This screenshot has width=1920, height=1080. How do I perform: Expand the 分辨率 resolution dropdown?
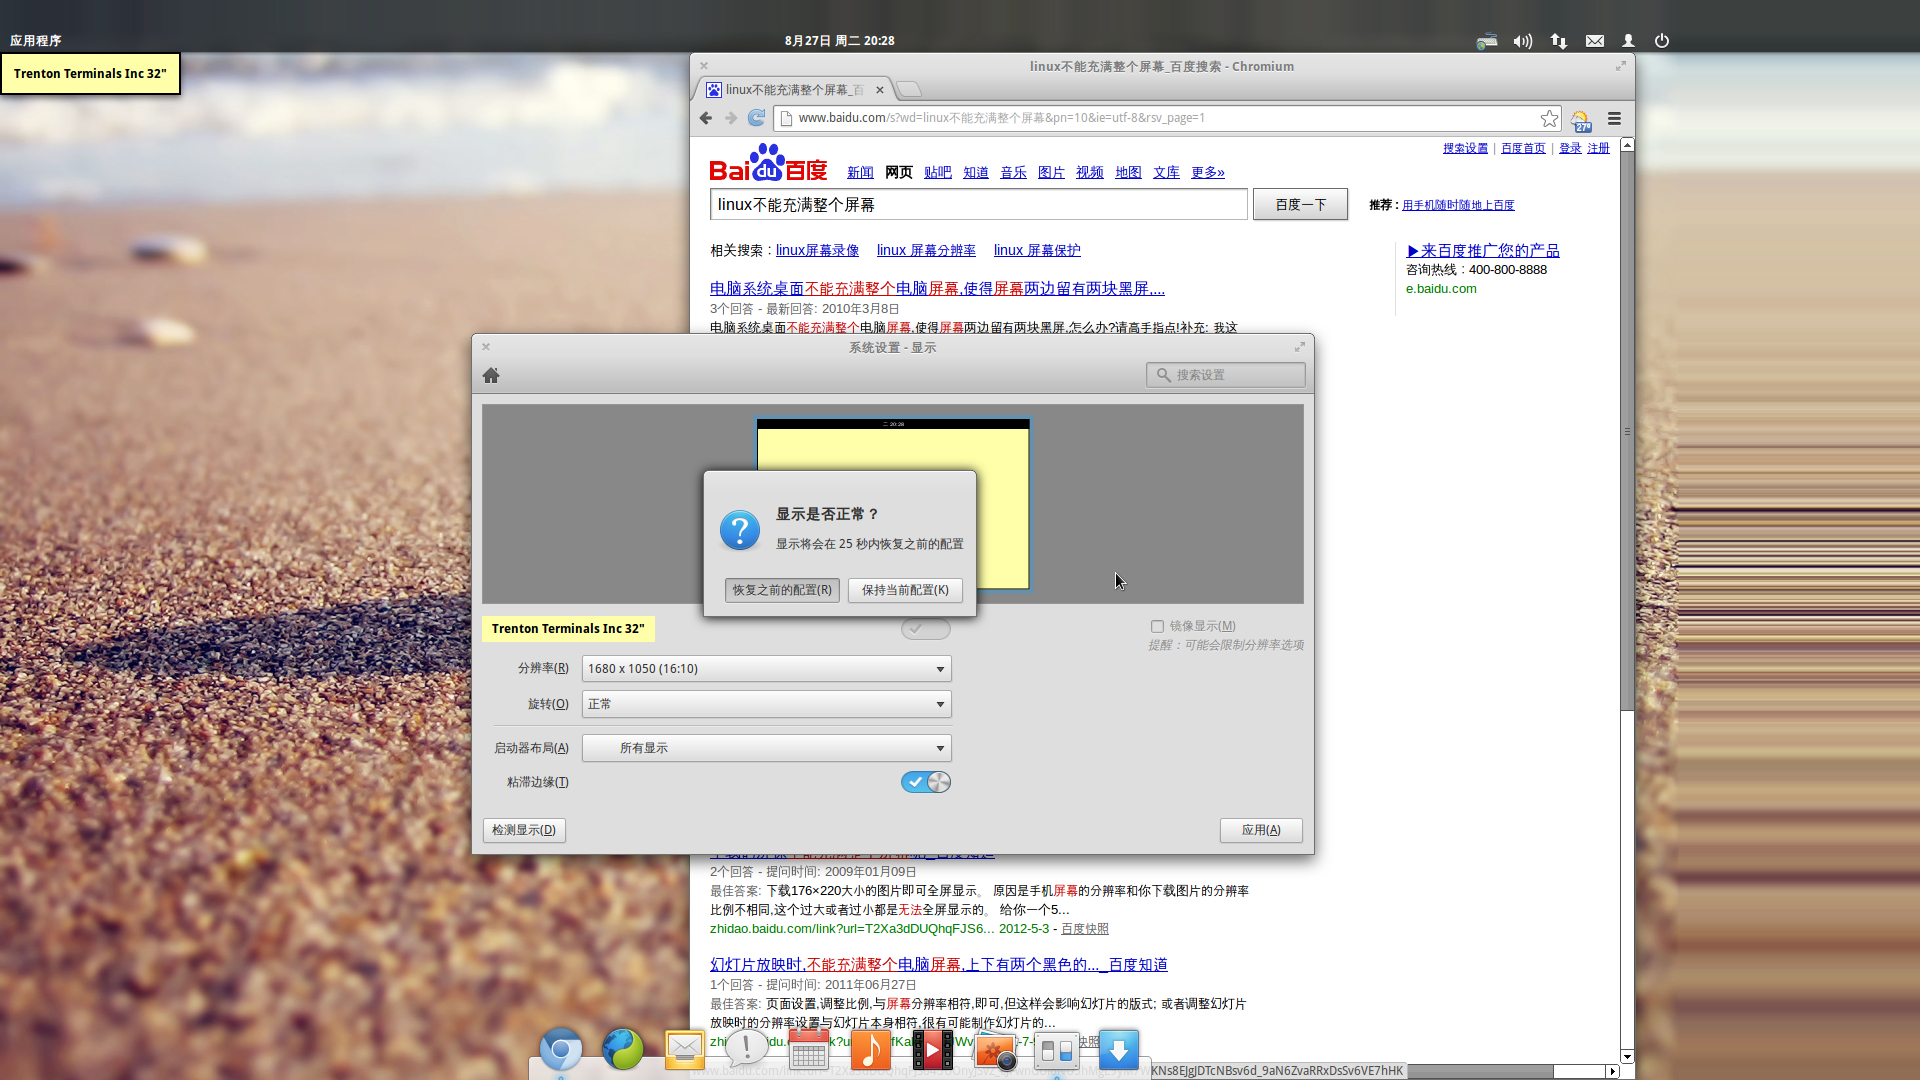[x=767, y=668]
